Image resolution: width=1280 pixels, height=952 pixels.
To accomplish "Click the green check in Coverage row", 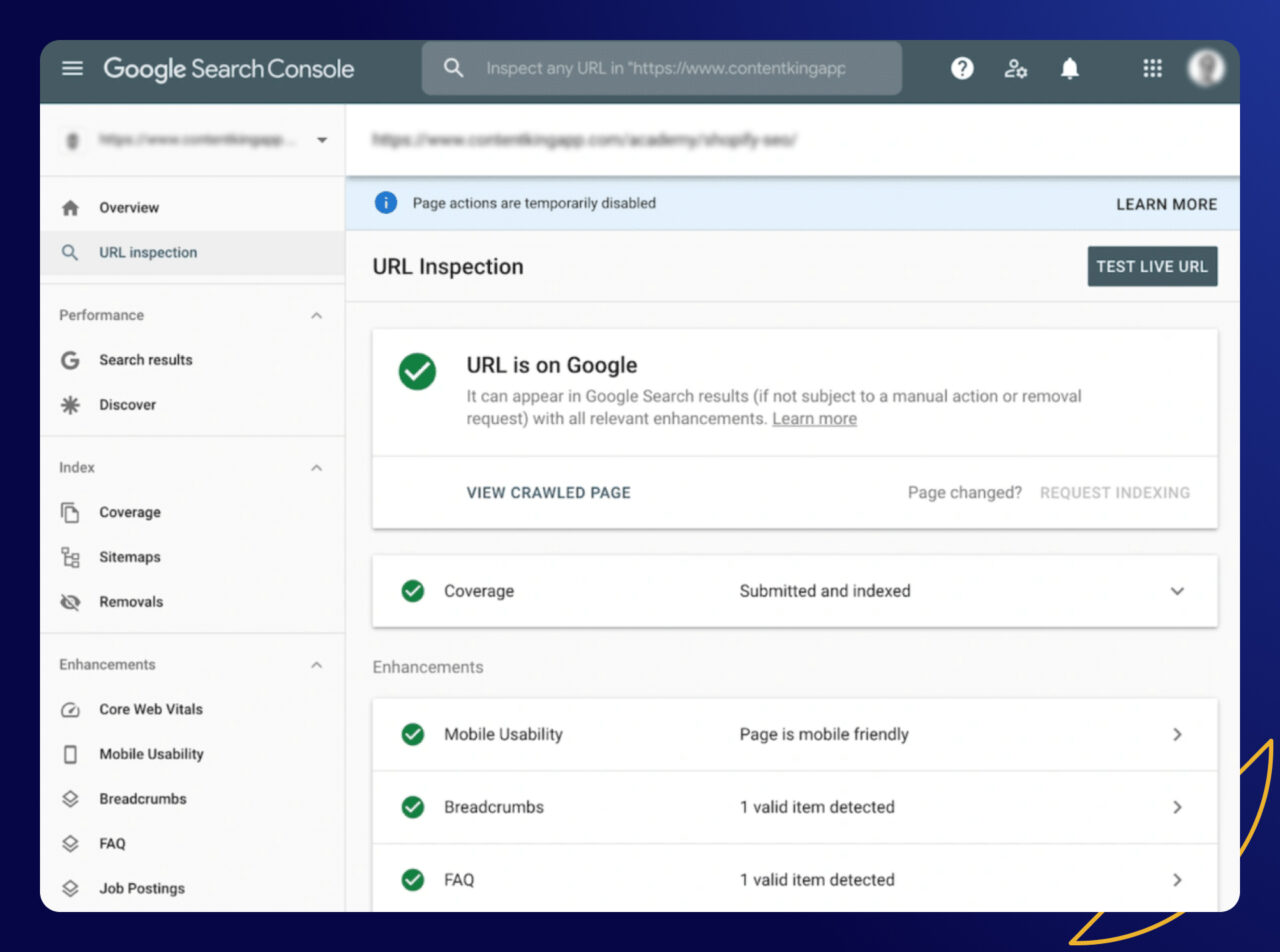I will click(412, 591).
